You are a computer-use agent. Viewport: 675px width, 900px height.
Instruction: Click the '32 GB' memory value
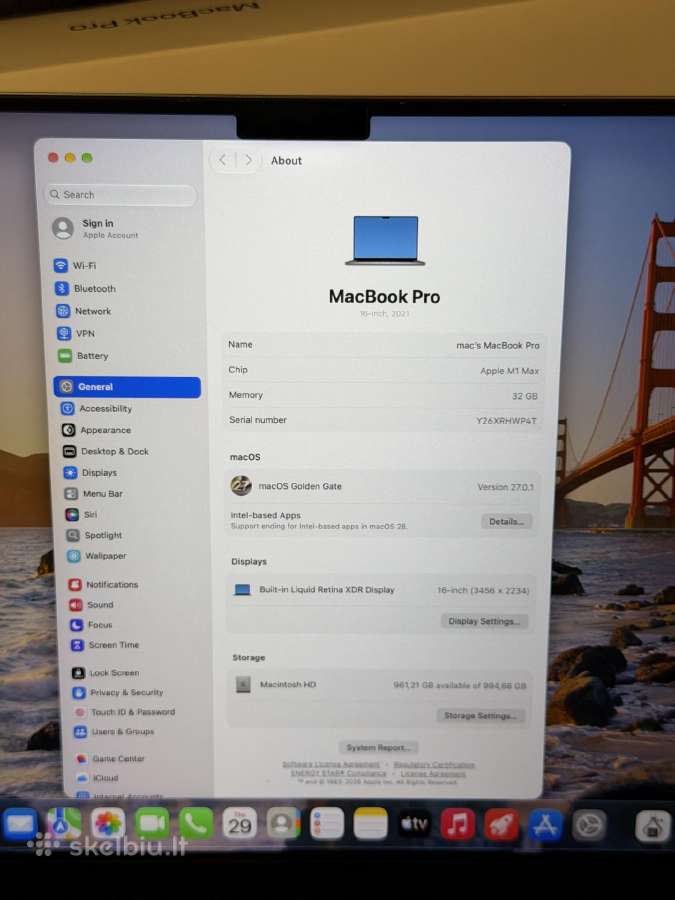pyautogui.click(x=525, y=396)
